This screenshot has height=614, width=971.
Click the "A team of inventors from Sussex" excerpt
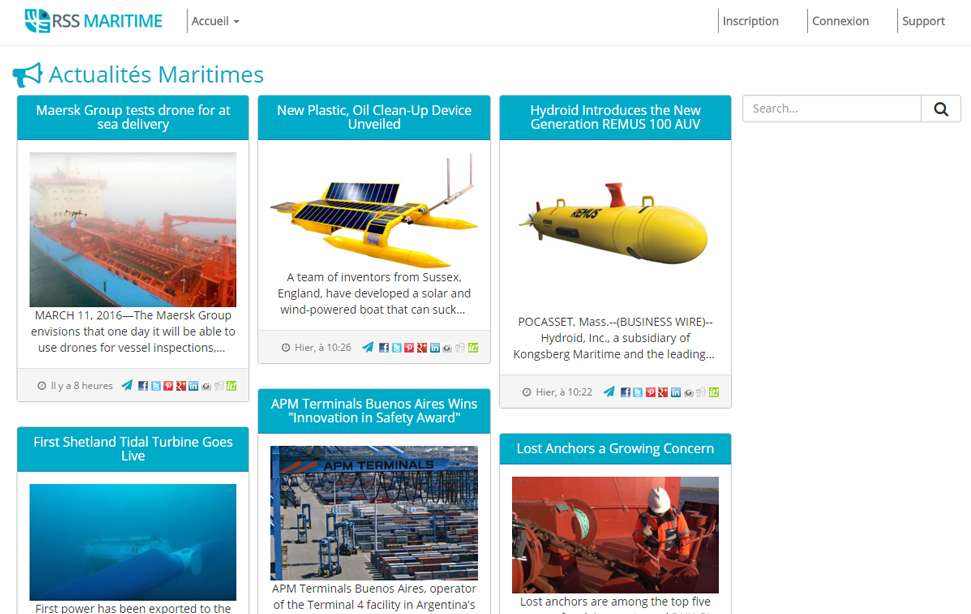(374, 293)
